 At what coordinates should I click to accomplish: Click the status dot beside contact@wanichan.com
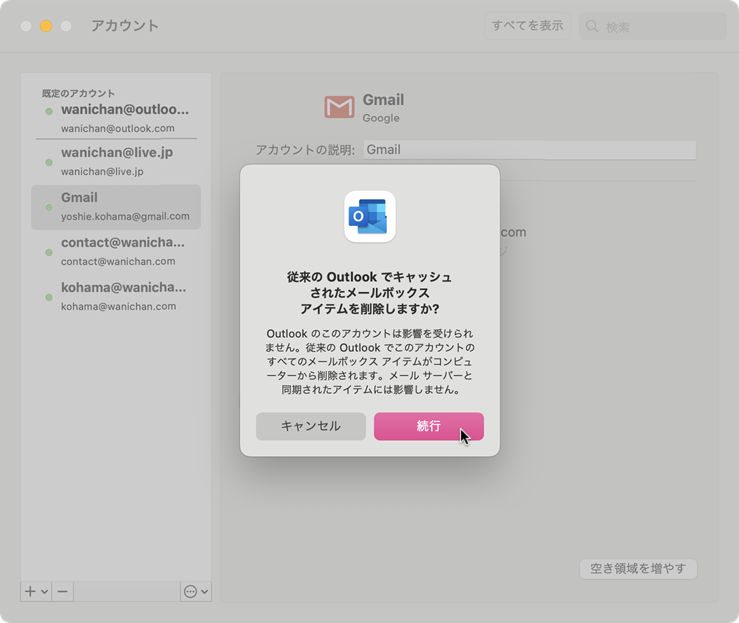click(49, 252)
